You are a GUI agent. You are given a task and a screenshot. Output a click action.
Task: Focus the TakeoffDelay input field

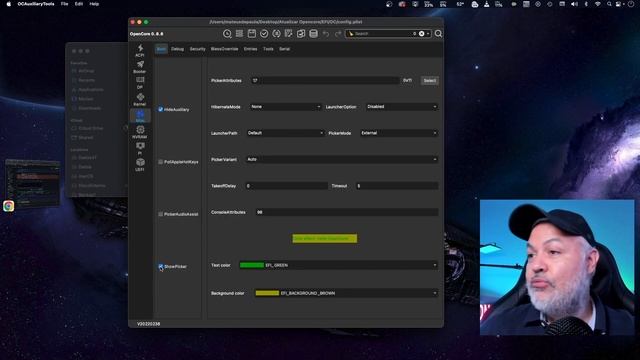pos(287,186)
